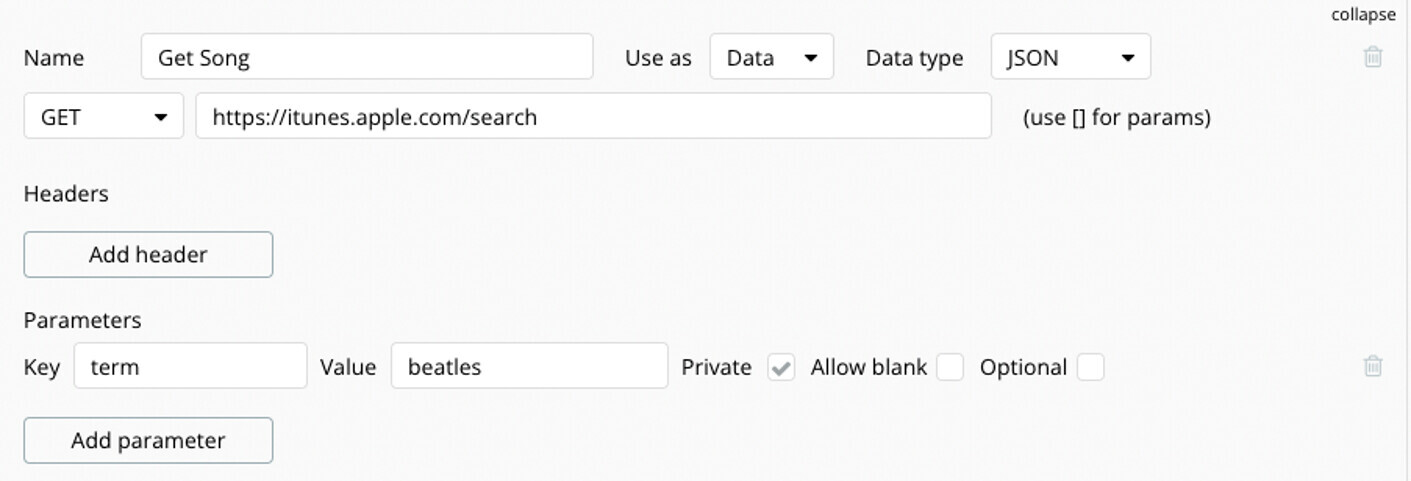Toggle the Private checkbox
Screen dimensions: 1411x481
[x=781, y=367]
